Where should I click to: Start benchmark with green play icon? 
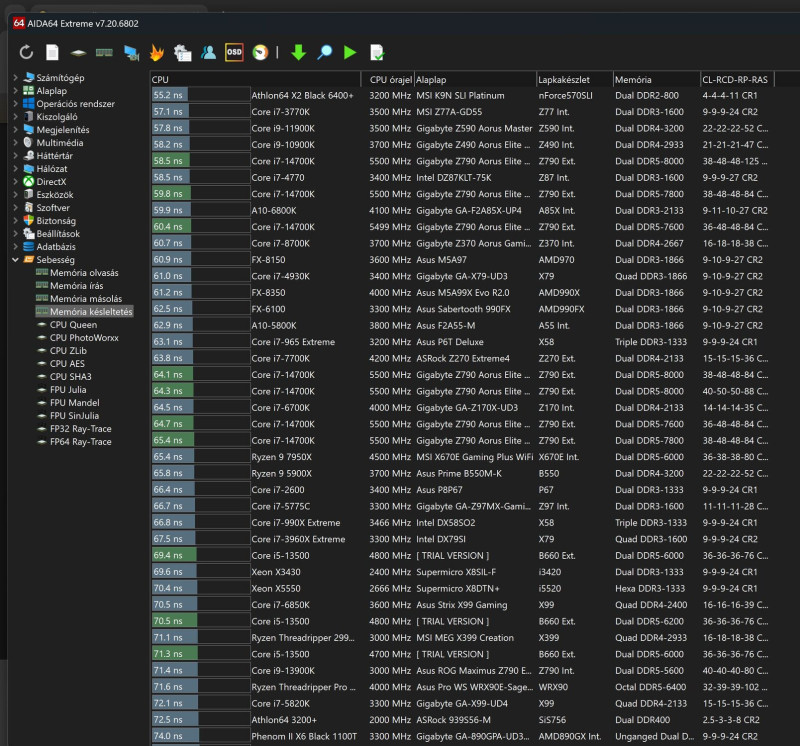coord(350,52)
